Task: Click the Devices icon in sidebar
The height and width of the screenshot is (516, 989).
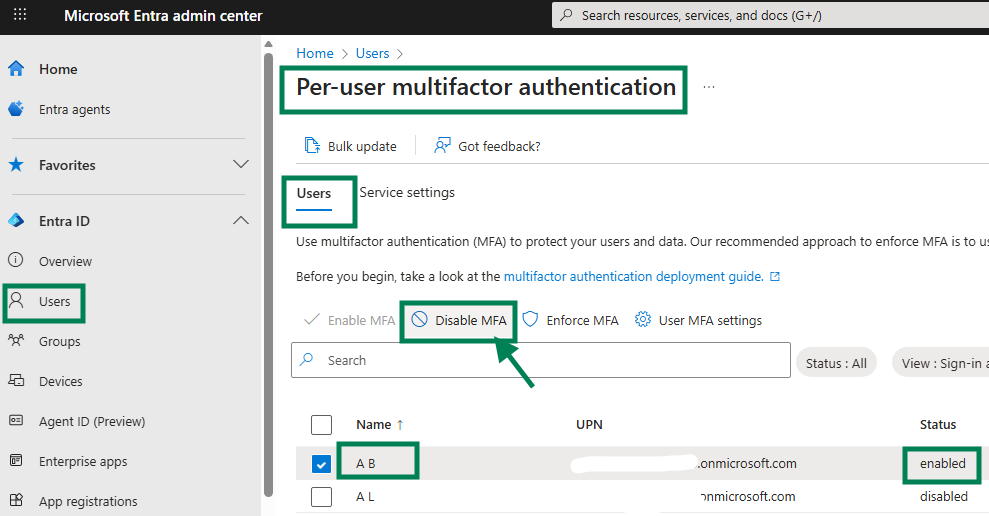Action: [x=16, y=380]
